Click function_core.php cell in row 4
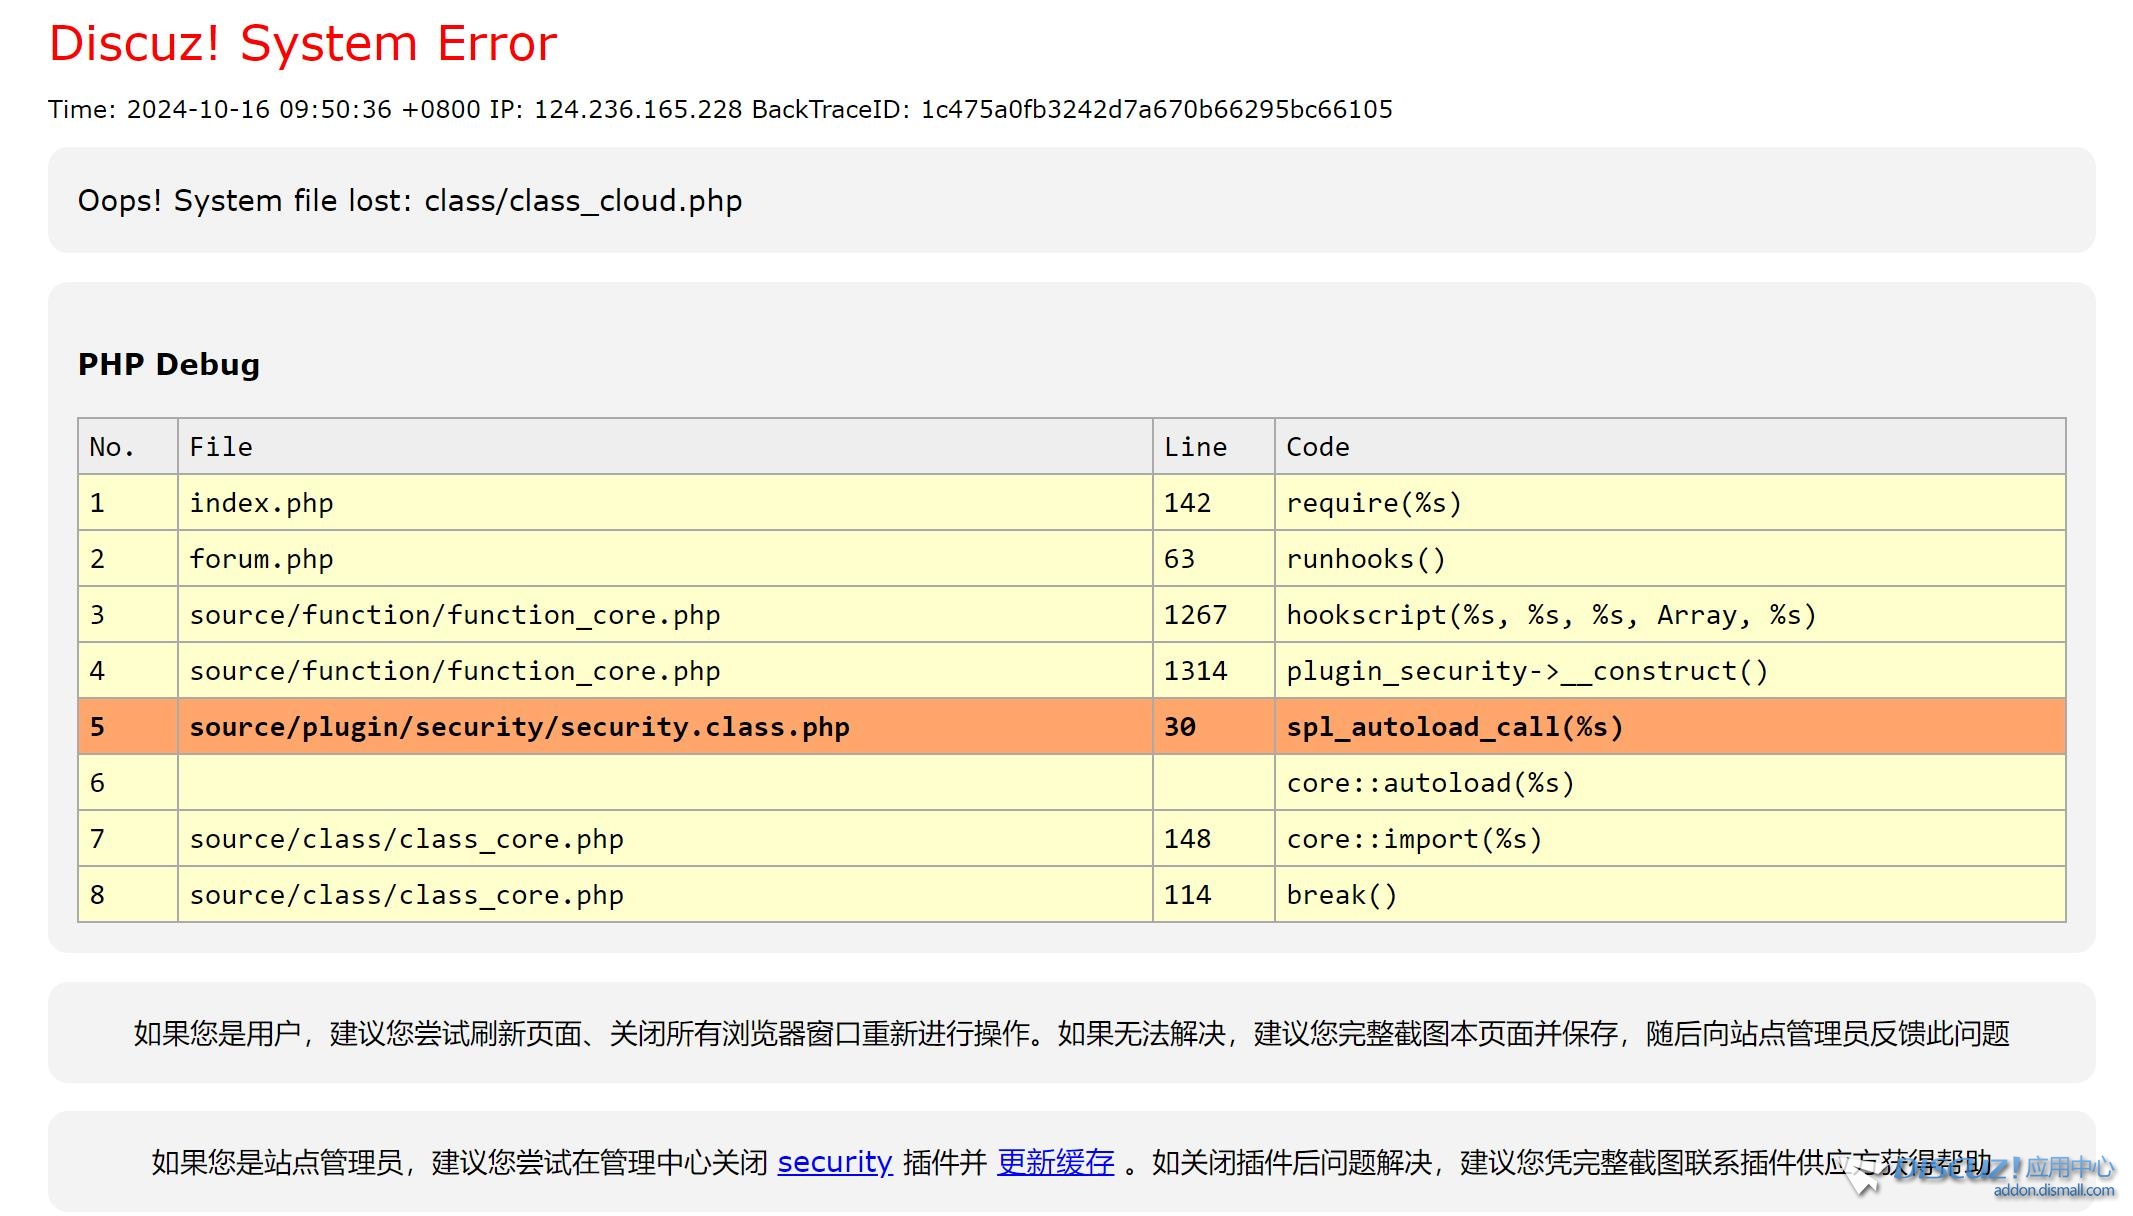2133x1216 pixels. 665,670
